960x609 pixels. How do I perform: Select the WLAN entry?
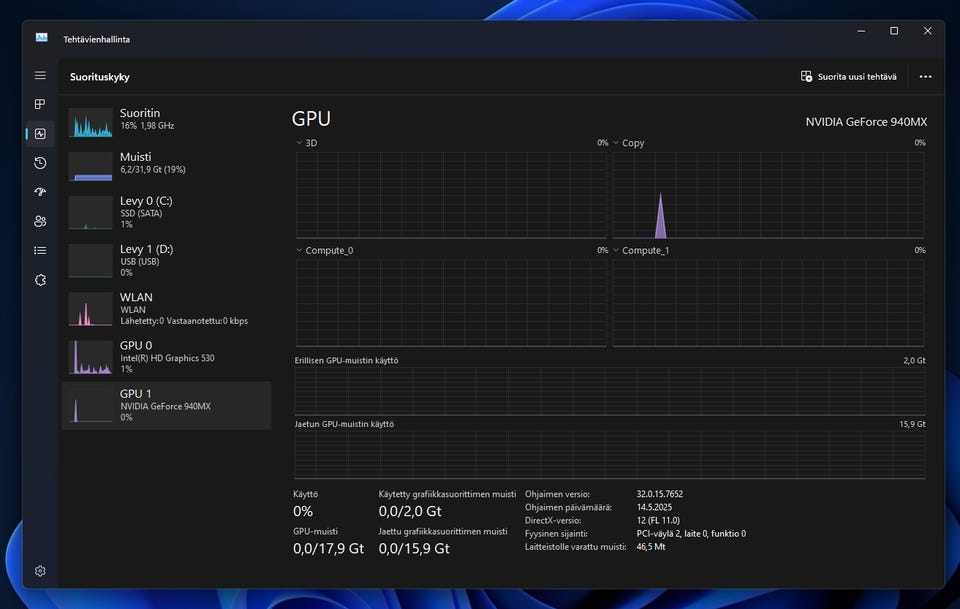tap(167, 308)
